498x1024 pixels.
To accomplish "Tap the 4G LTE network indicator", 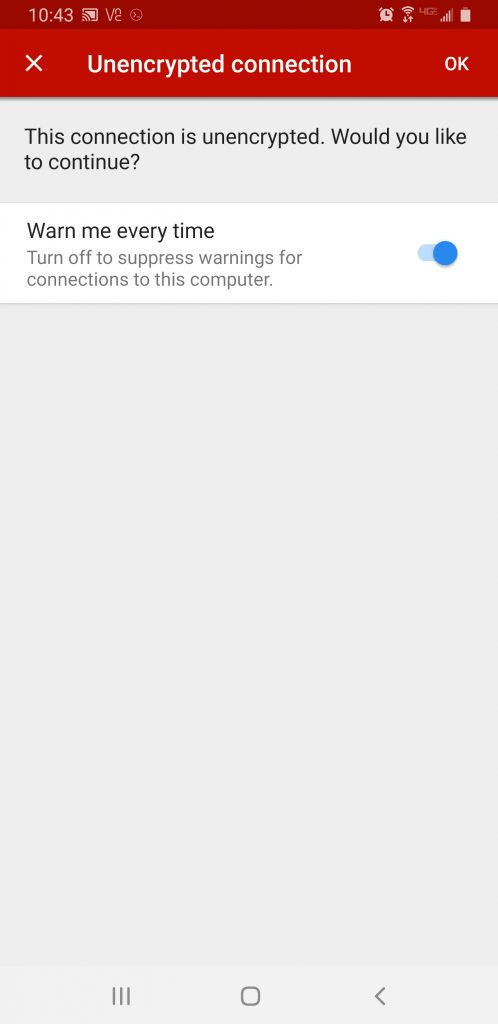I will 428,11.
